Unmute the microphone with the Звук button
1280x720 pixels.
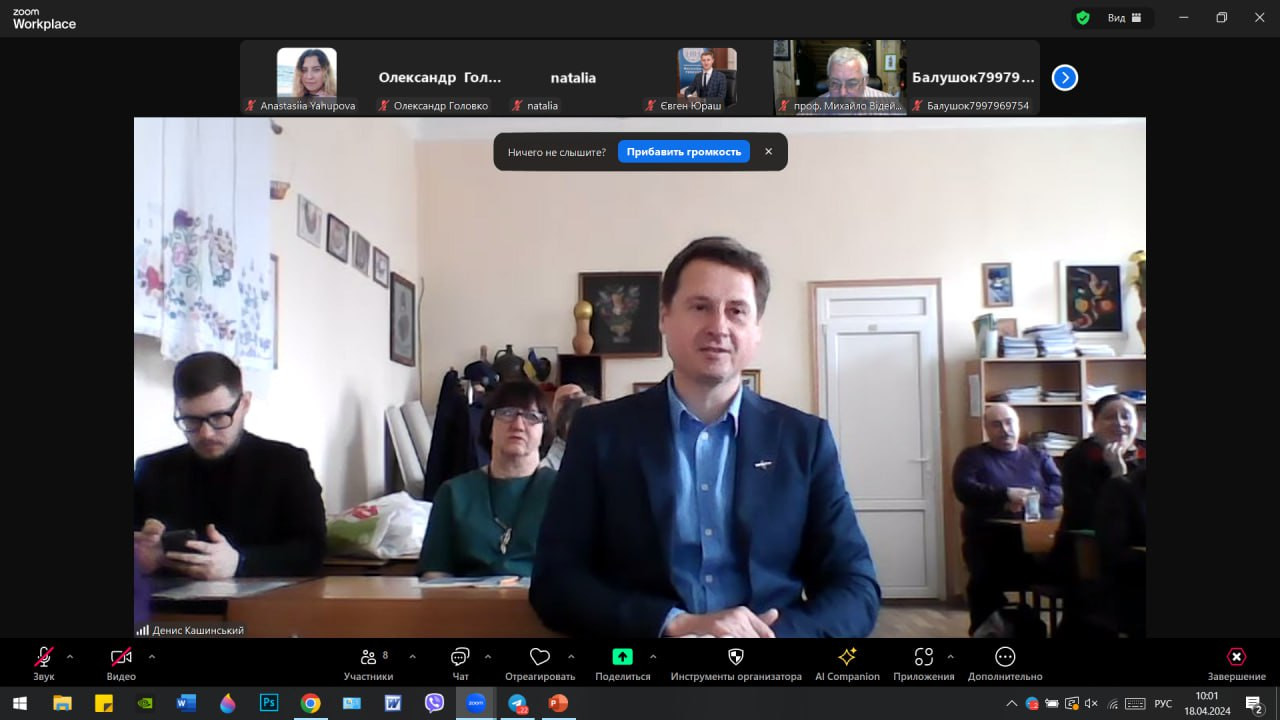[44, 663]
